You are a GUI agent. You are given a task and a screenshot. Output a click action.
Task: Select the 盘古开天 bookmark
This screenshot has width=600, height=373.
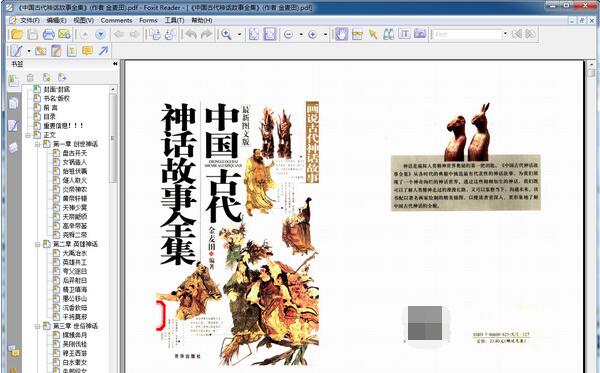click(75, 153)
